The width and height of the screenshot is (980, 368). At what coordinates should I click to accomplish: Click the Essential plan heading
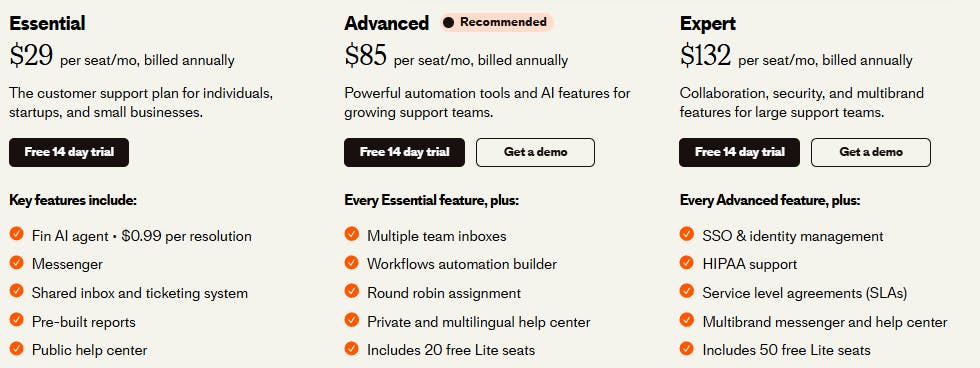coord(47,24)
